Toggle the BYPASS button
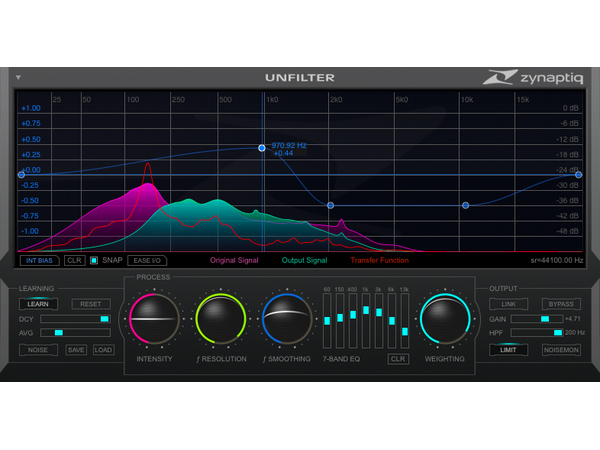The height and width of the screenshot is (450, 600). coord(561,304)
